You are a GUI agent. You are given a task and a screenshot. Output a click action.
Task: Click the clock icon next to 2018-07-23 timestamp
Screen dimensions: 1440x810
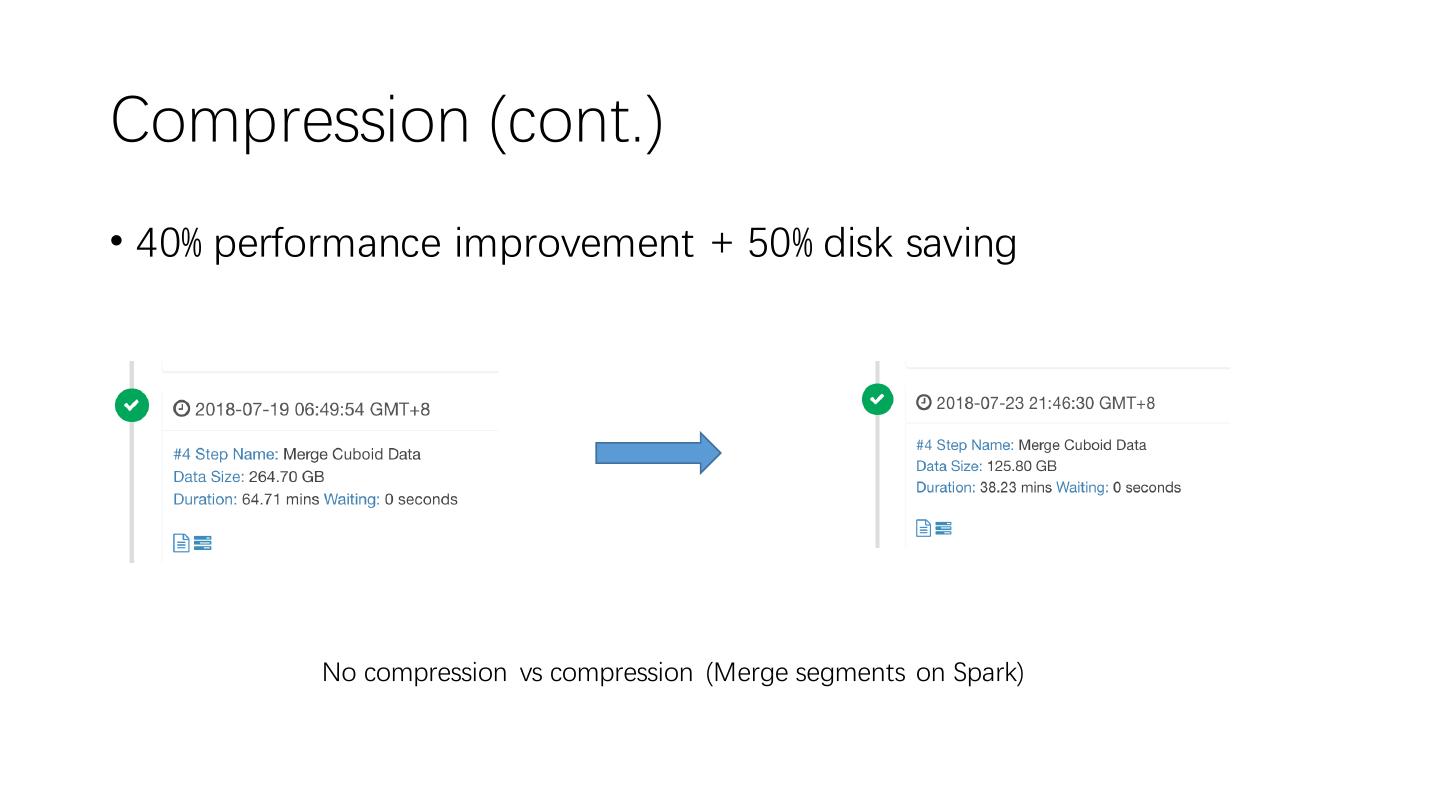point(923,402)
